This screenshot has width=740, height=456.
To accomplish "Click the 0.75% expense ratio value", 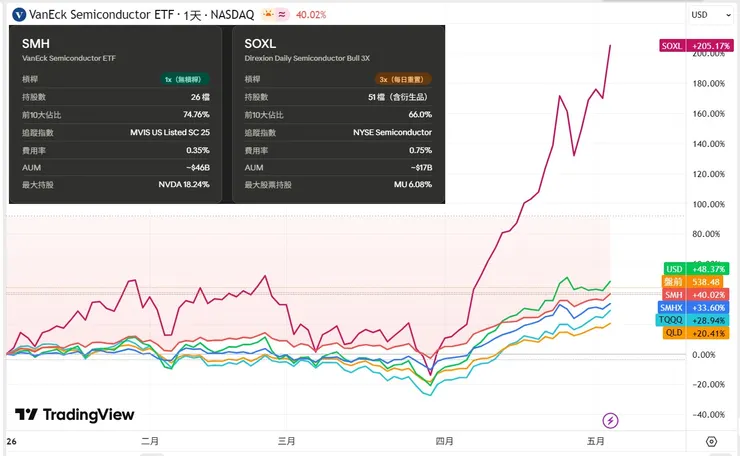I will pyautogui.click(x=420, y=150).
